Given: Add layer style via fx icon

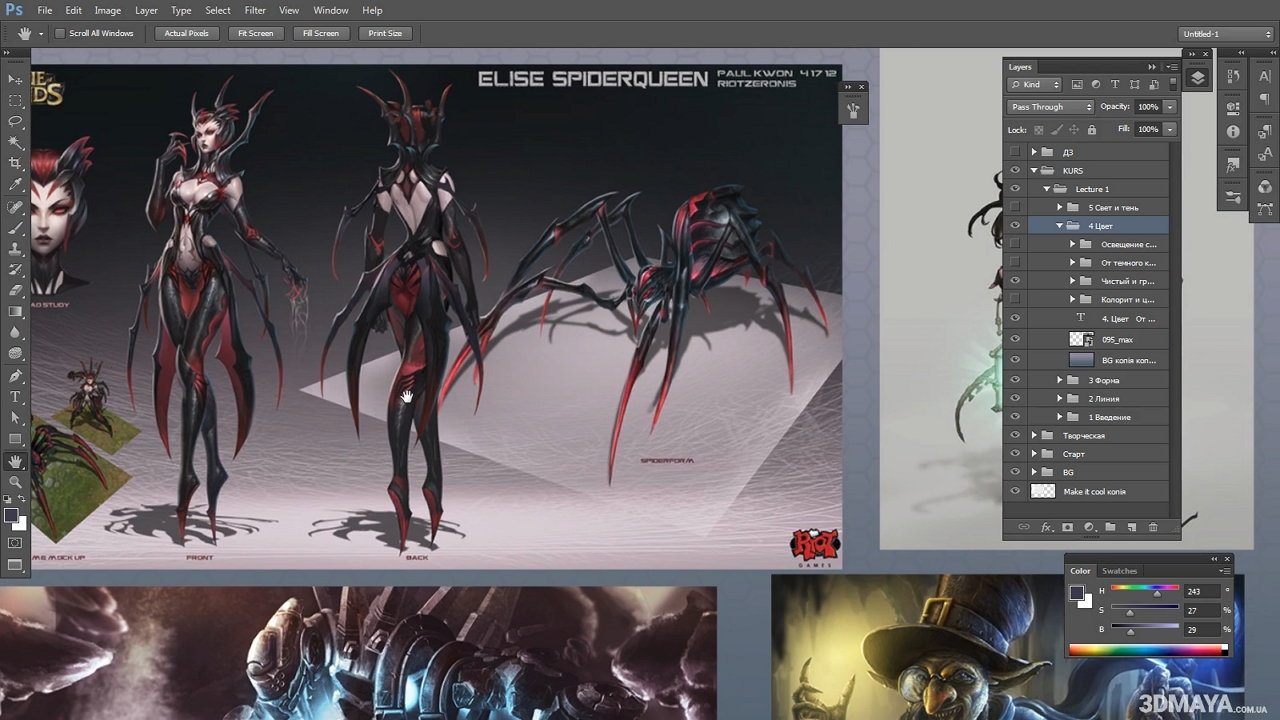Looking at the screenshot, I should tap(1047, 527).
